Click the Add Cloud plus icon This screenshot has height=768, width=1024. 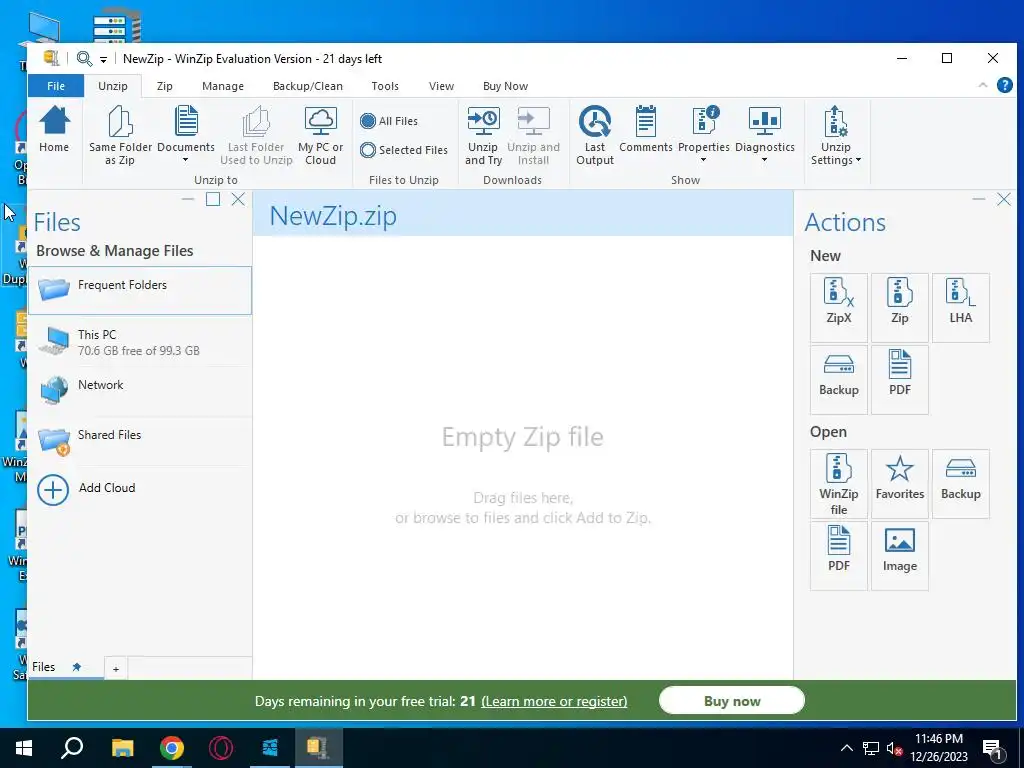[x=53, y=490]
